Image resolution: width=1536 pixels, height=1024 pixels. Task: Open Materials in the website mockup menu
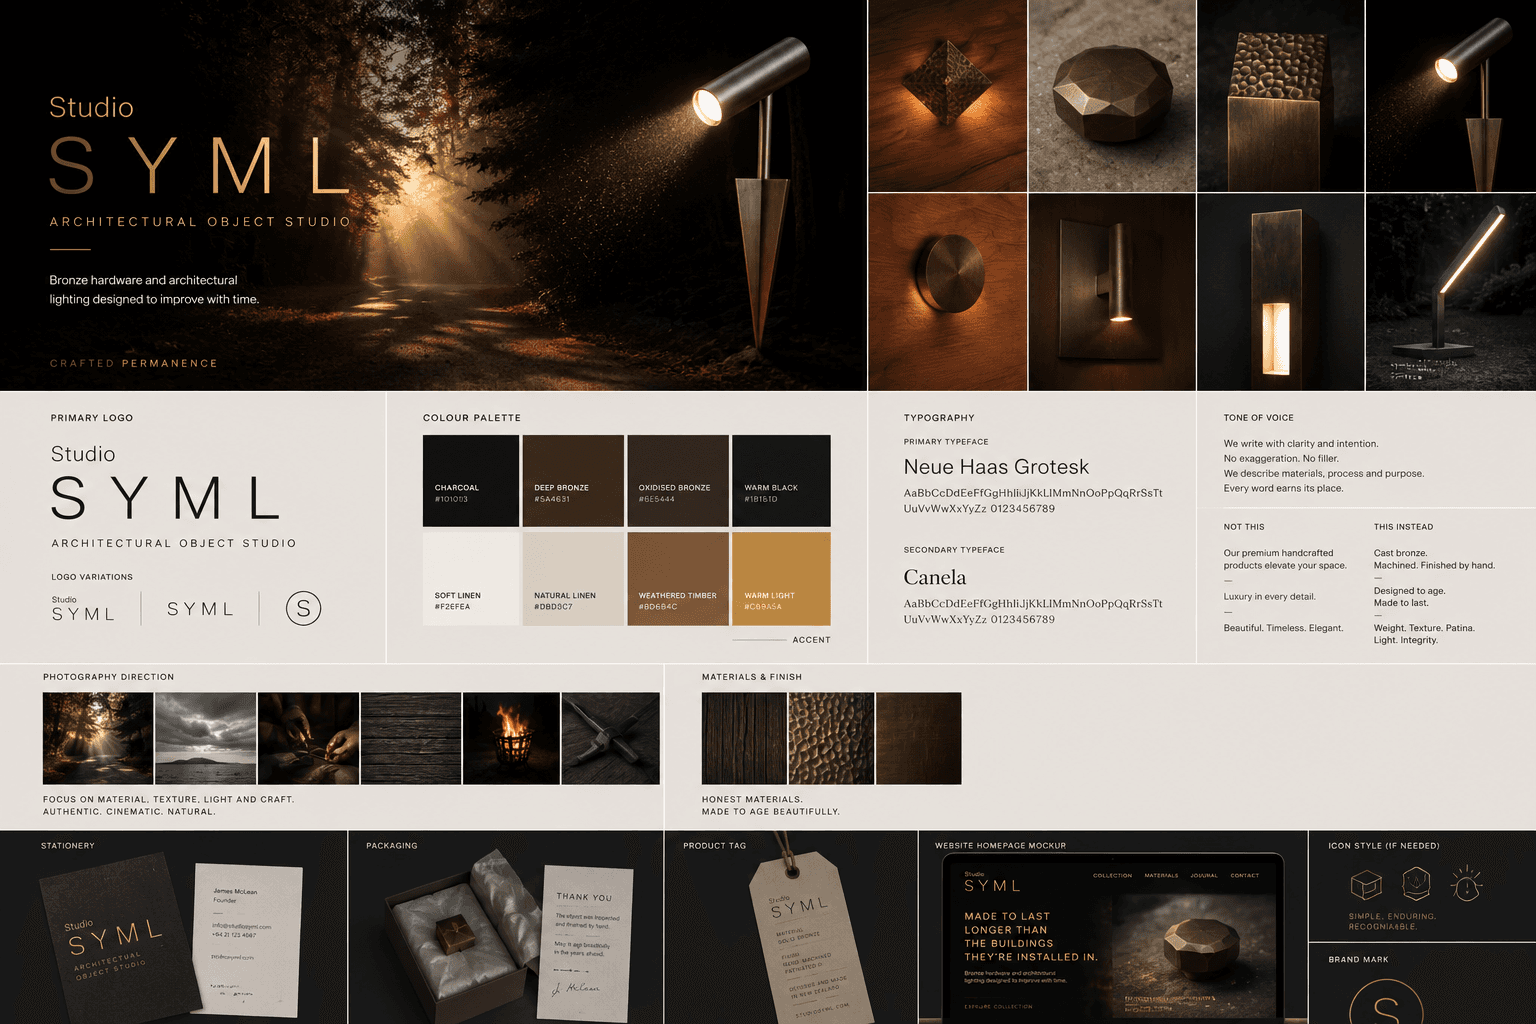coord(1161,876)
